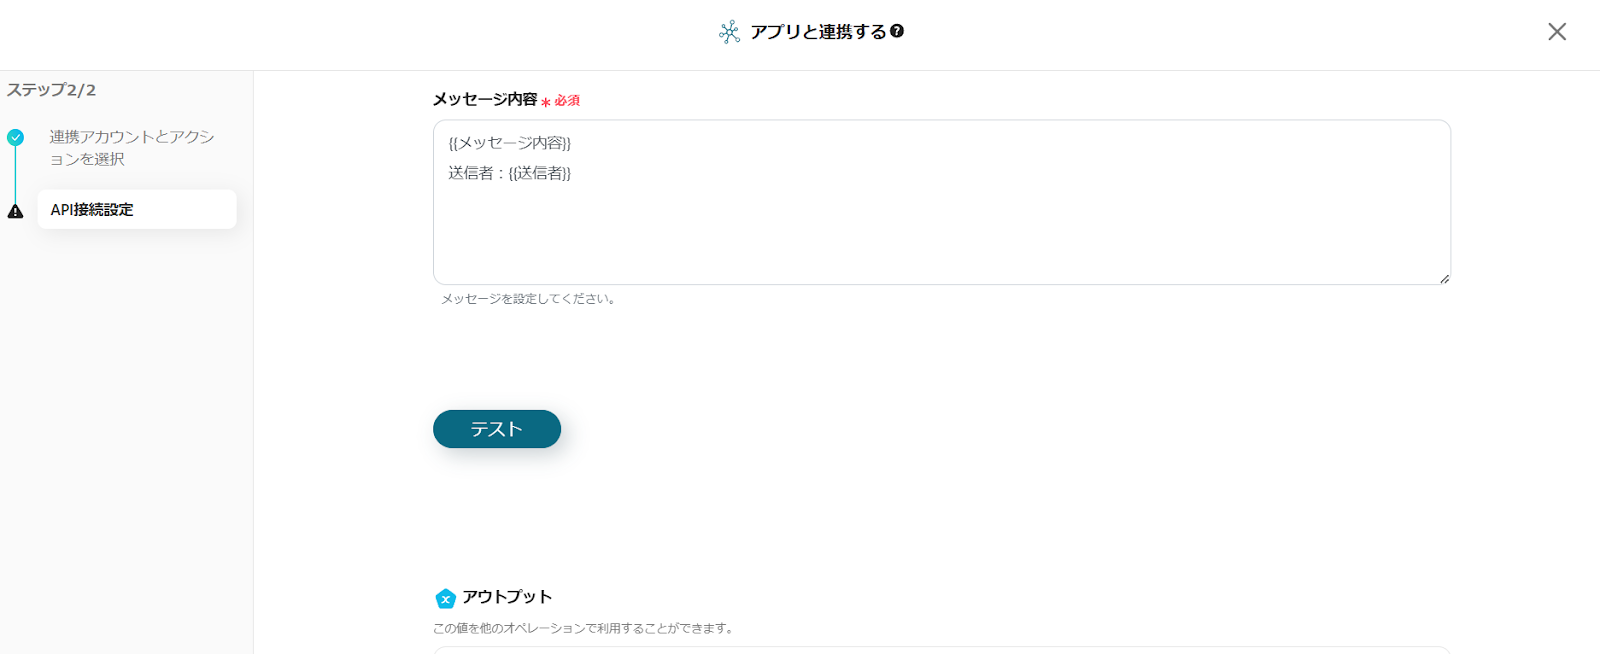Viewport: 1600px width, 654px height.
Task: Click the メッセージを設定してください hint text
Action: click(528, 299)
